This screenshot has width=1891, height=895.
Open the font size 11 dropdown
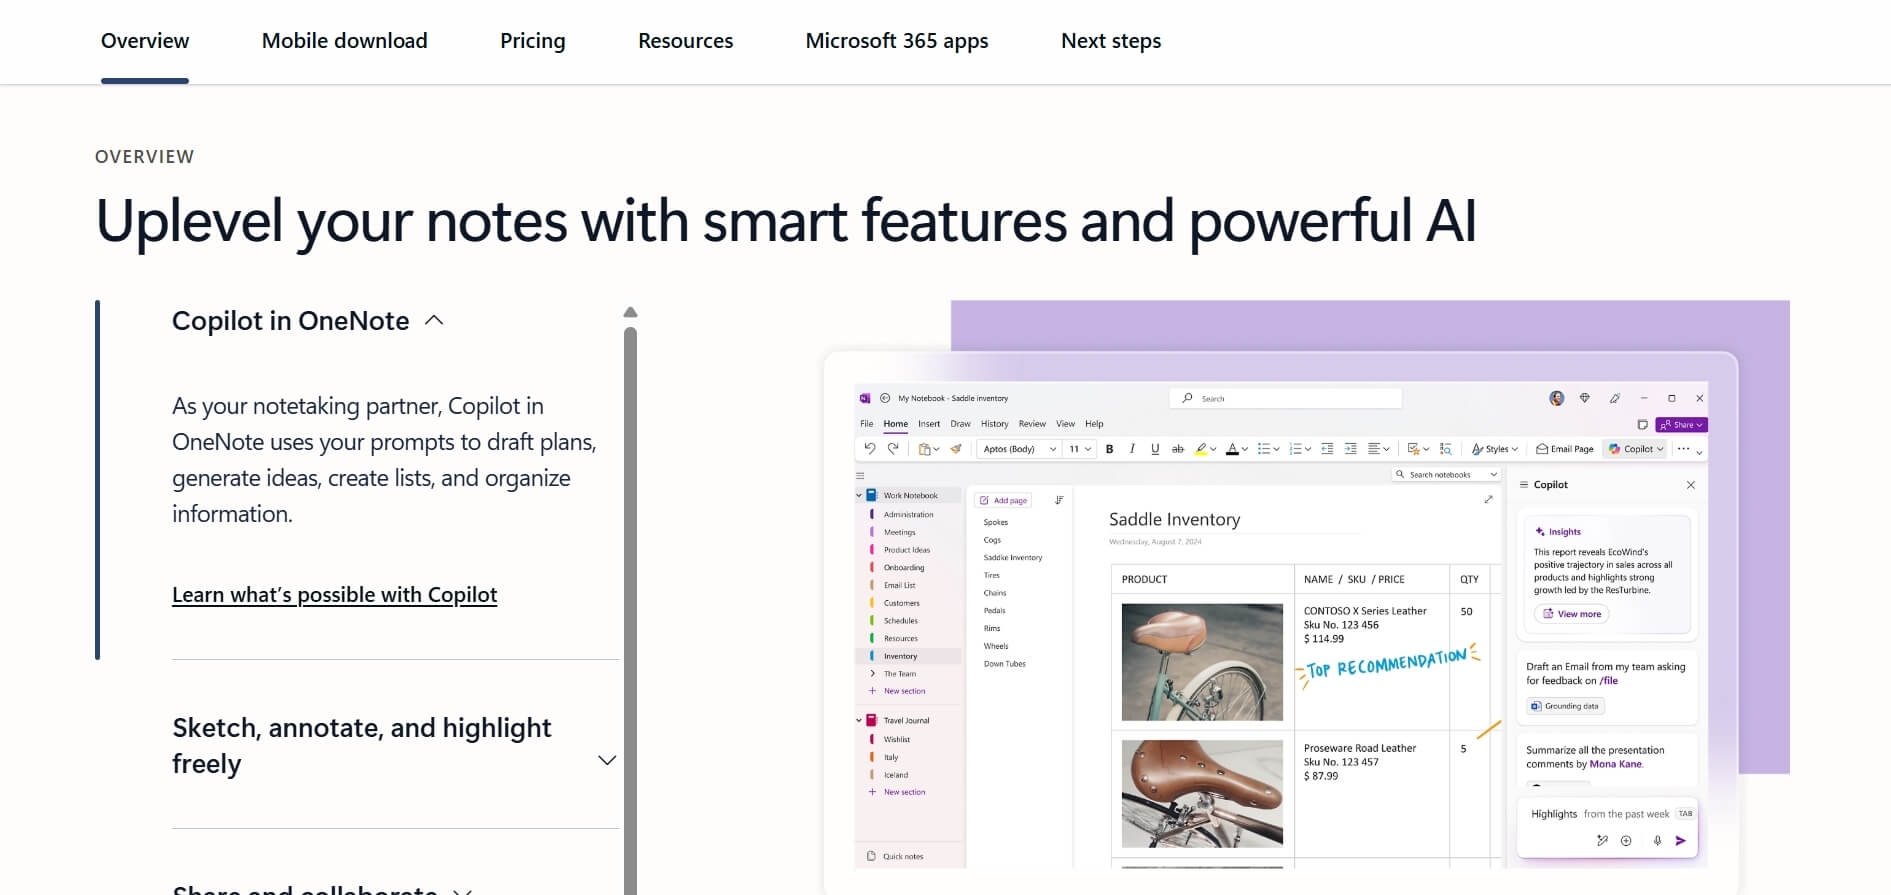click(x=1080, y=449)
